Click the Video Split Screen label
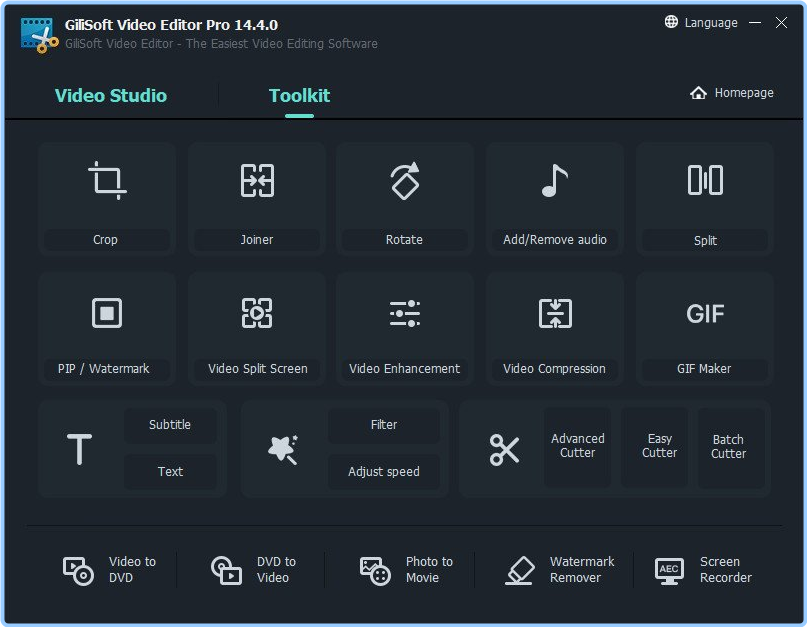The image size is (807, 627). [x=258, y=369]
